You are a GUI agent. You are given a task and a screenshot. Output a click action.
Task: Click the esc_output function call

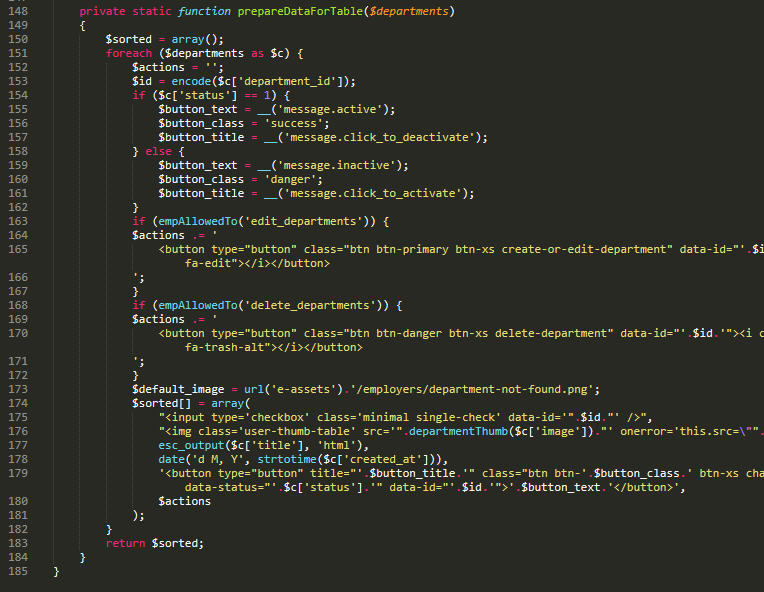tap(191, 445)
